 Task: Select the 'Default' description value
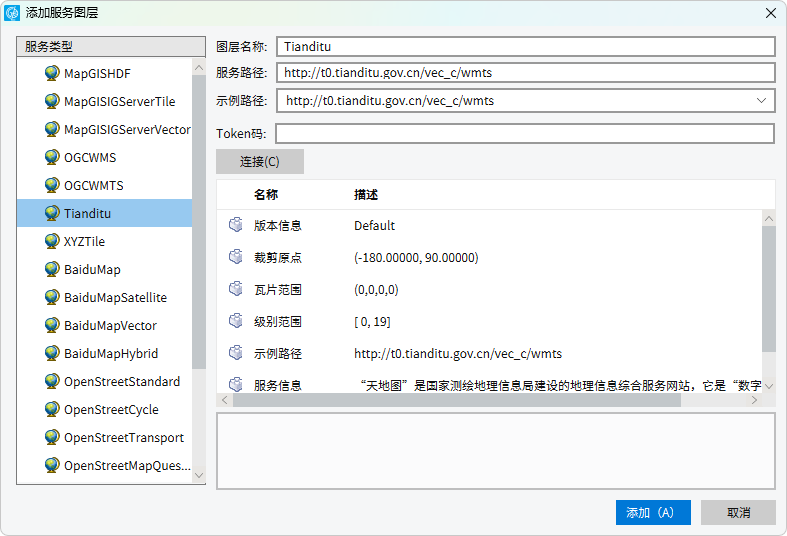pyautogui.click(x=374, y=225)
